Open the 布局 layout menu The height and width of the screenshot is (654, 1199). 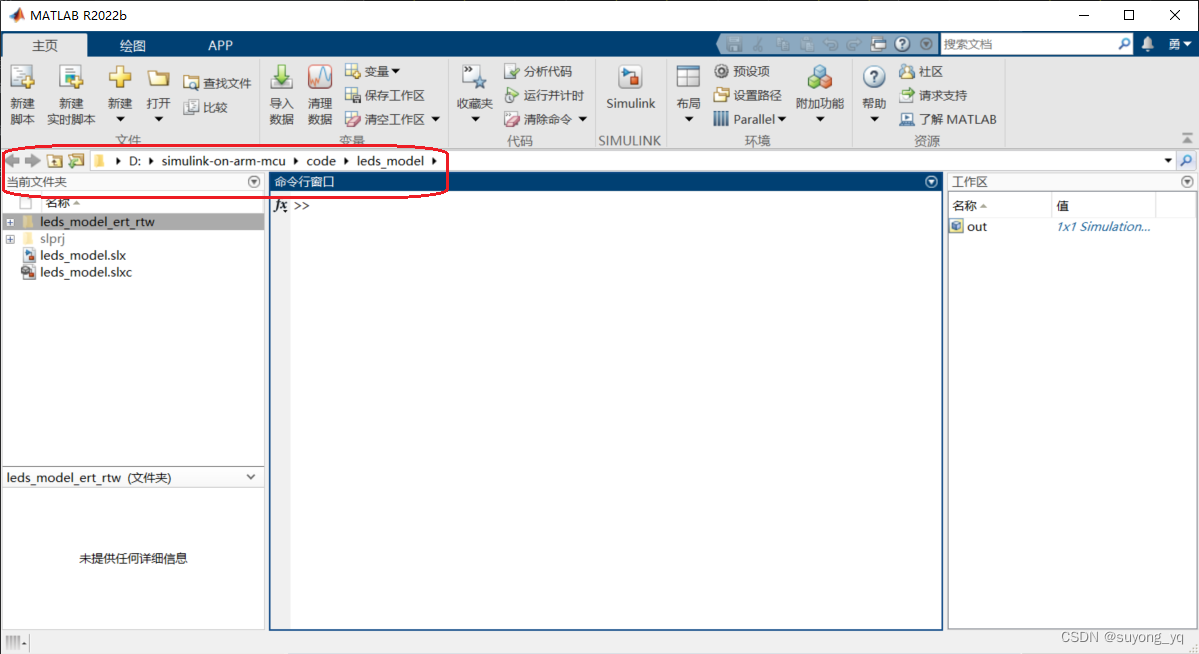click(688, 95)
